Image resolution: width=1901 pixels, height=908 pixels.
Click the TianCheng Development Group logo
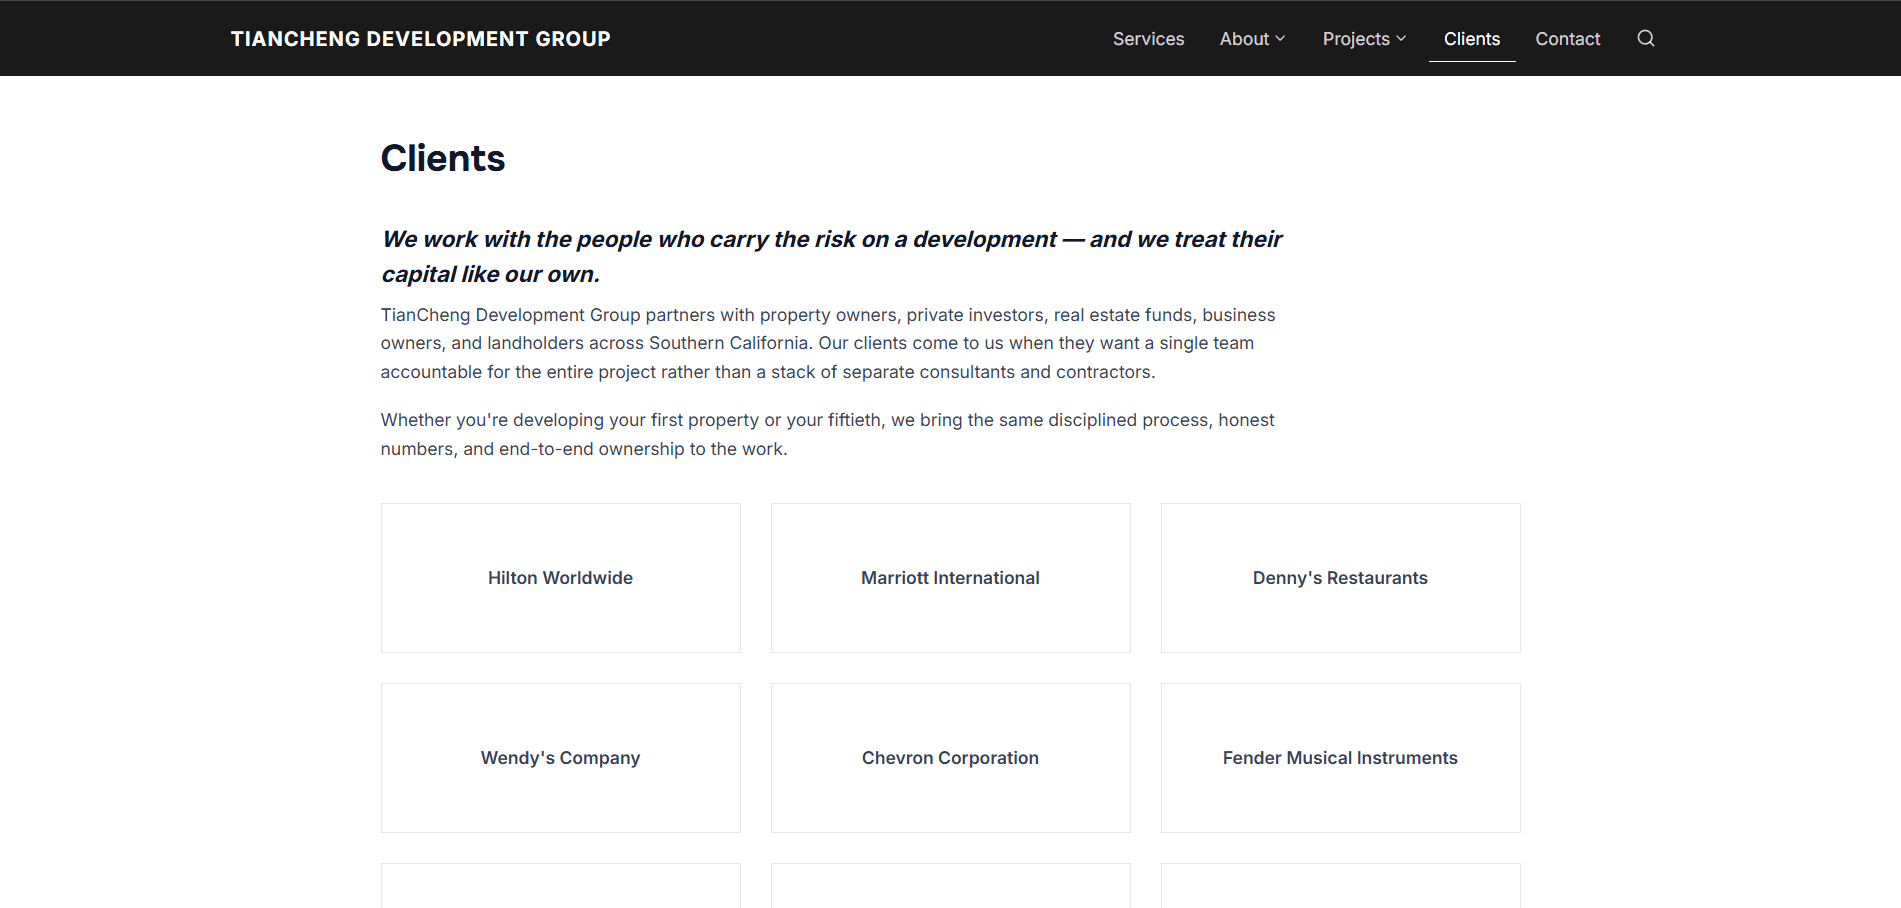click(x=420, y=38)
